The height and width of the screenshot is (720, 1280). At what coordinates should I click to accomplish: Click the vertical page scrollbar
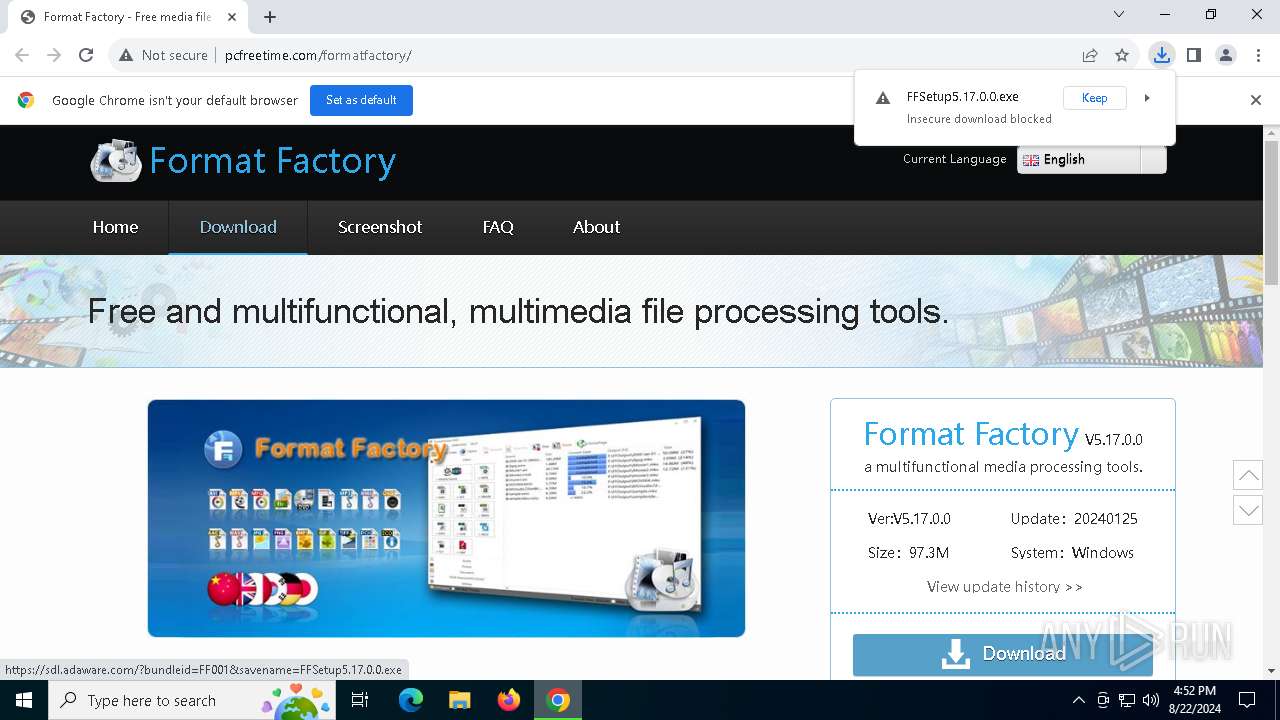(1271, 211)
